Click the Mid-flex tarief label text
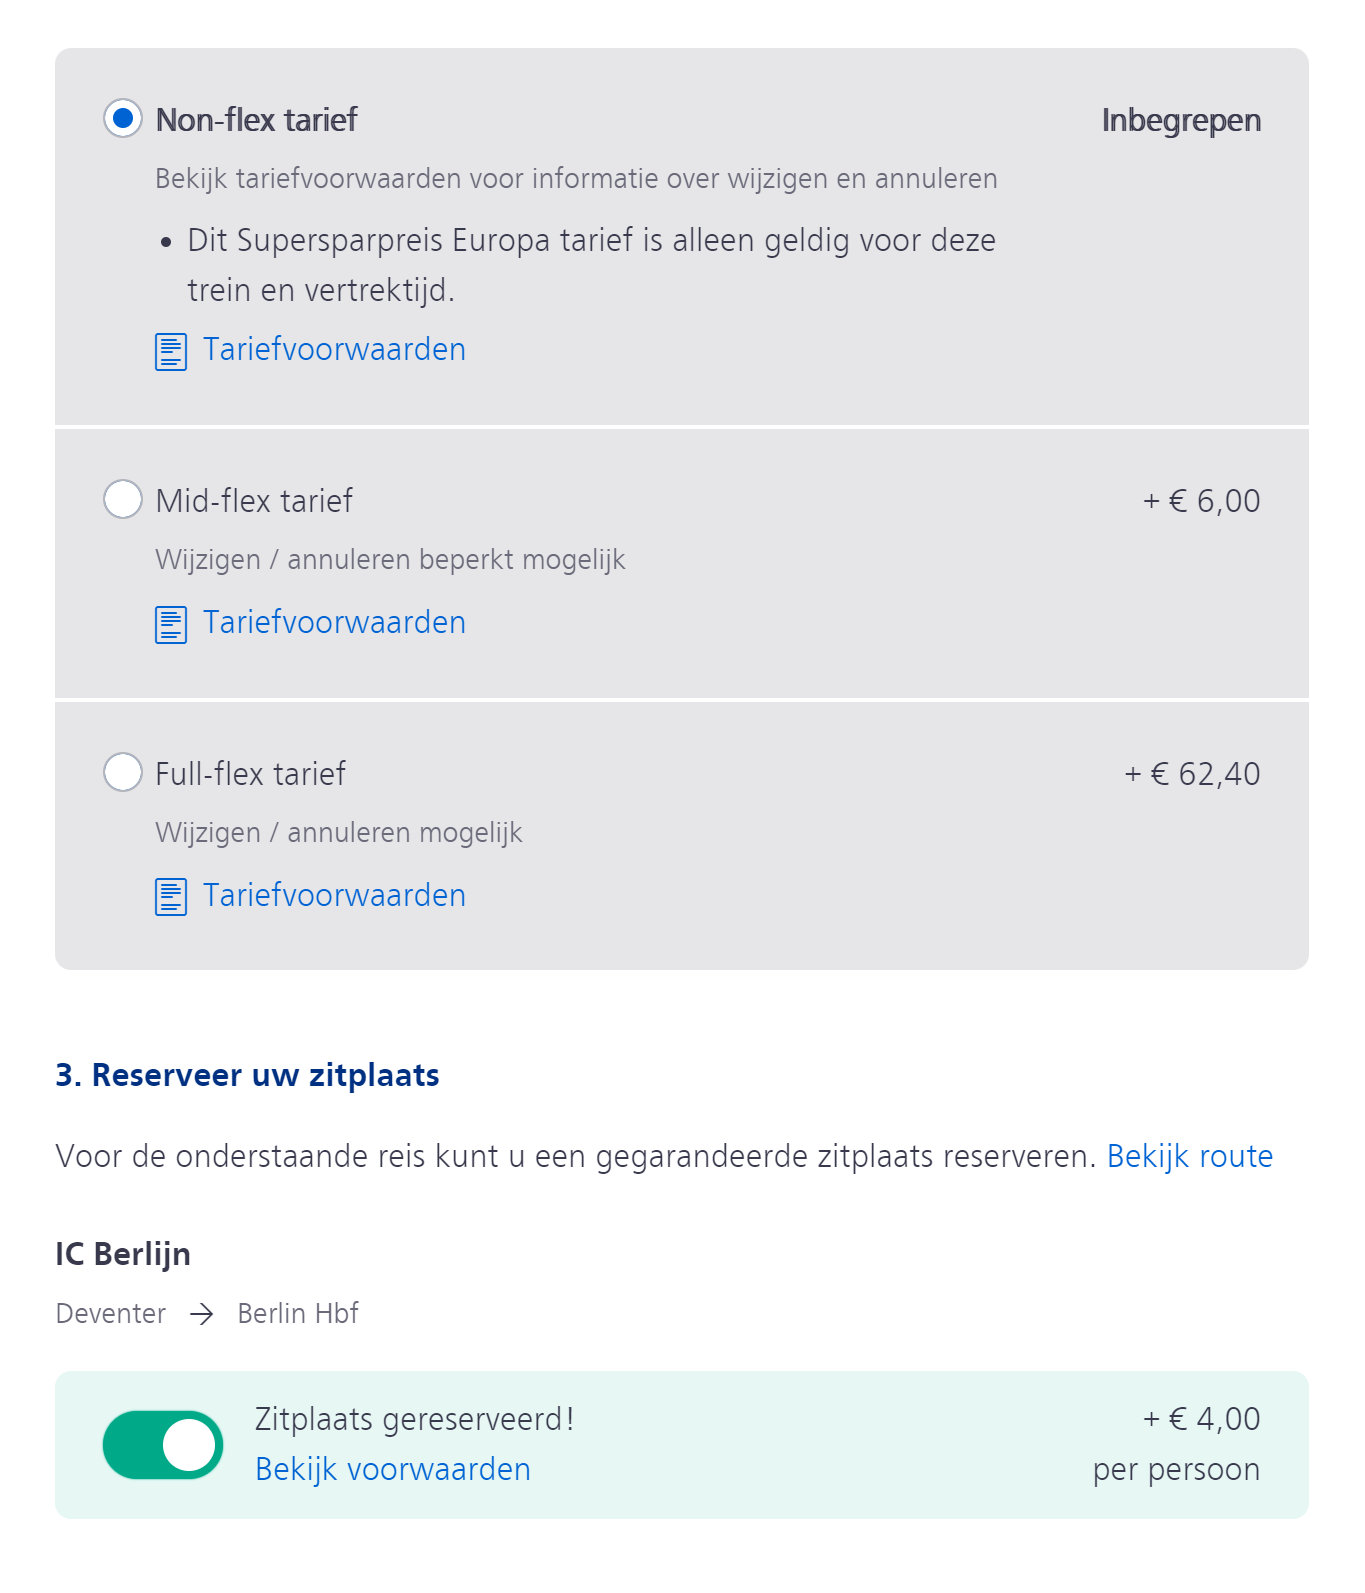The image size is (1365, 1593). click(x=254, y=500)
